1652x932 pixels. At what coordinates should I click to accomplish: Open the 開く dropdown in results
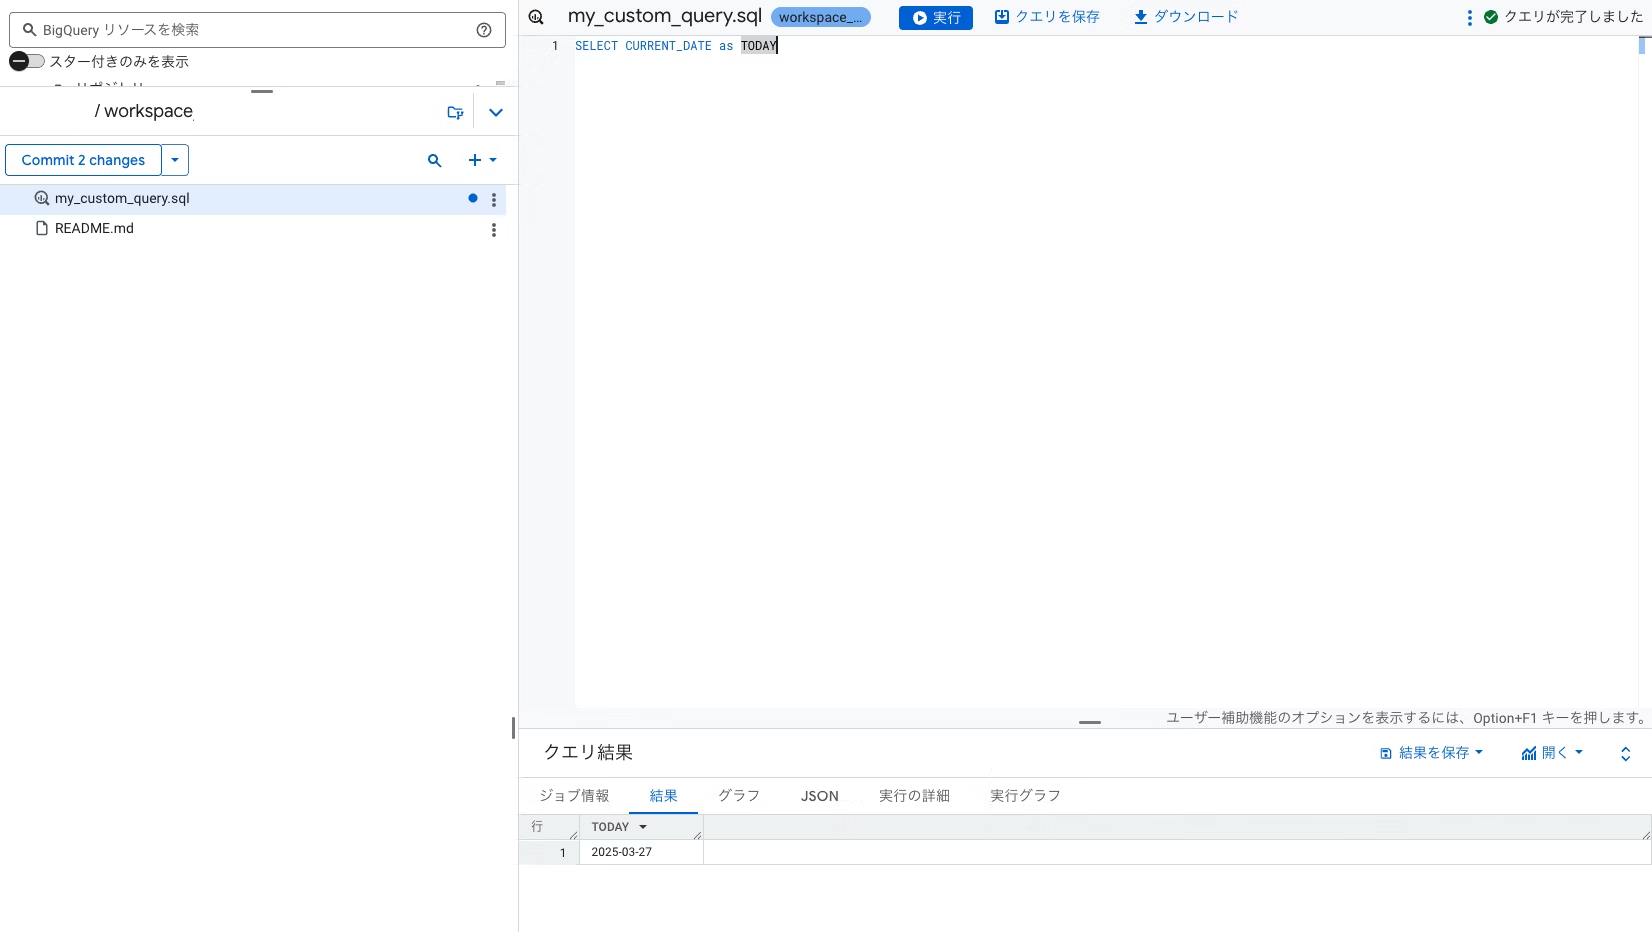pyautogui.click(x=1552, y=753)
